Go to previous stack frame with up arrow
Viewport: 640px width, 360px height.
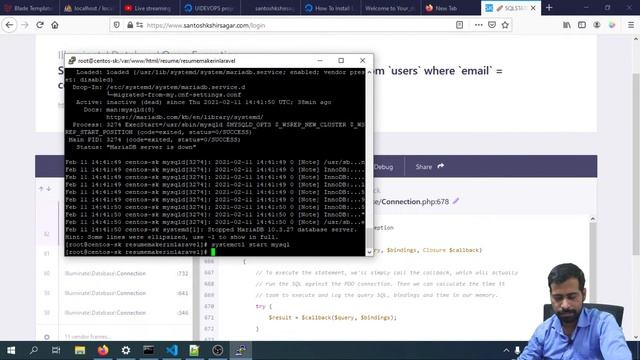click(41, 189)
